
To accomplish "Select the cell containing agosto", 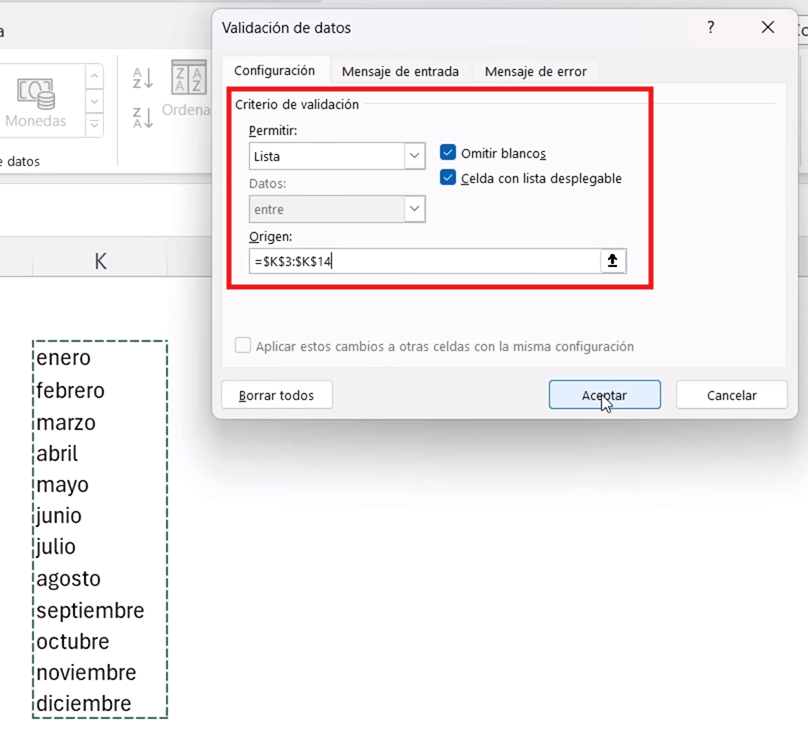I will point(100,578).
